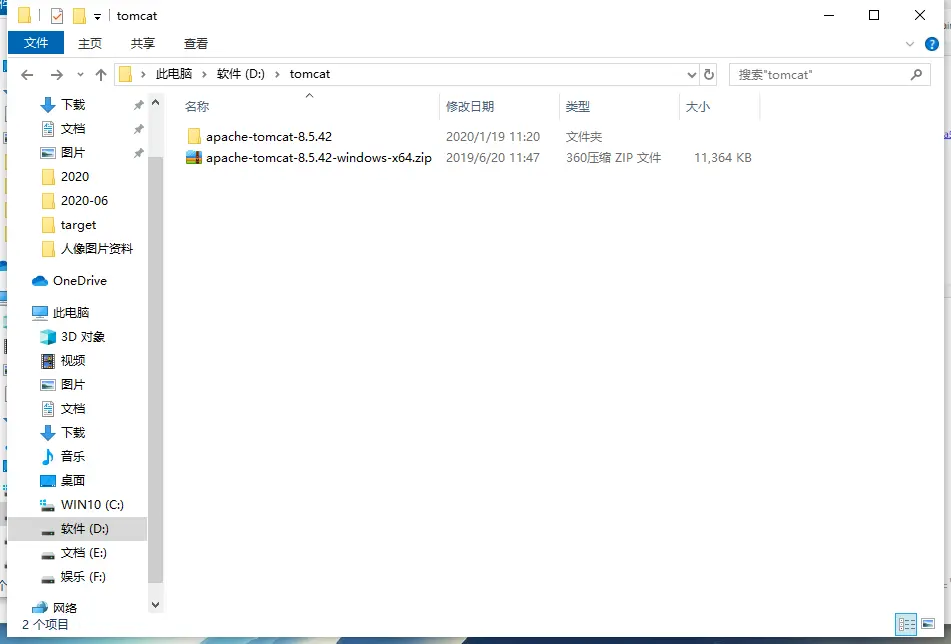The height and width of the screenshot is (644, 951).
Task: Open WIN10 (C:) drive
Action: (x=92, y=505)
